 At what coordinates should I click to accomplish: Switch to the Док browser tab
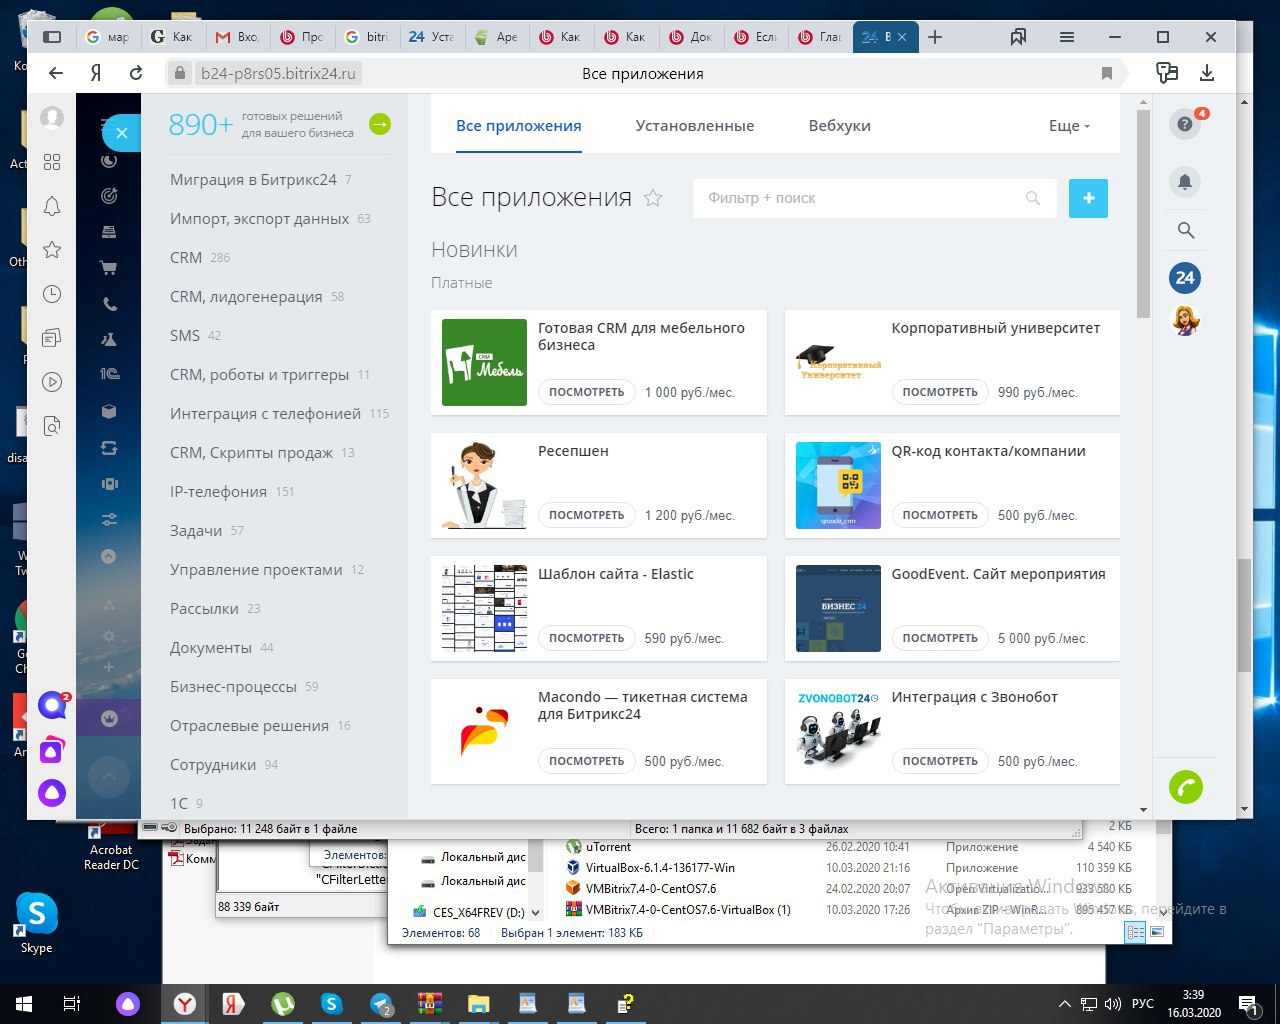coord(691,37)
